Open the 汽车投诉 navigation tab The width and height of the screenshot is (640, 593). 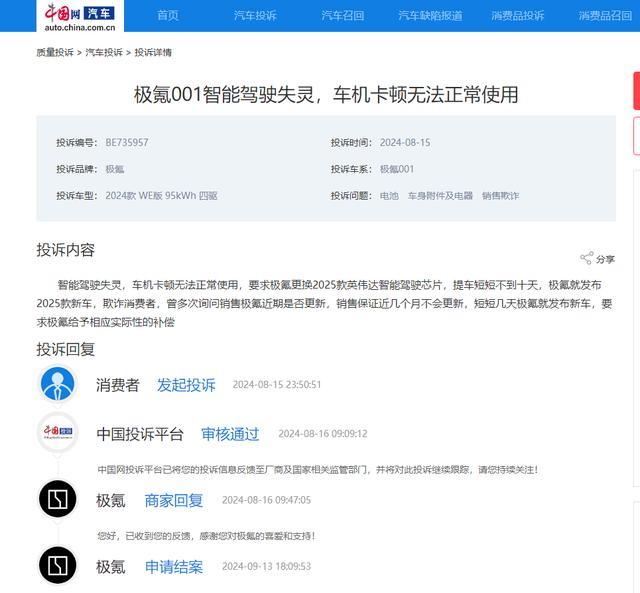(255, 16)
